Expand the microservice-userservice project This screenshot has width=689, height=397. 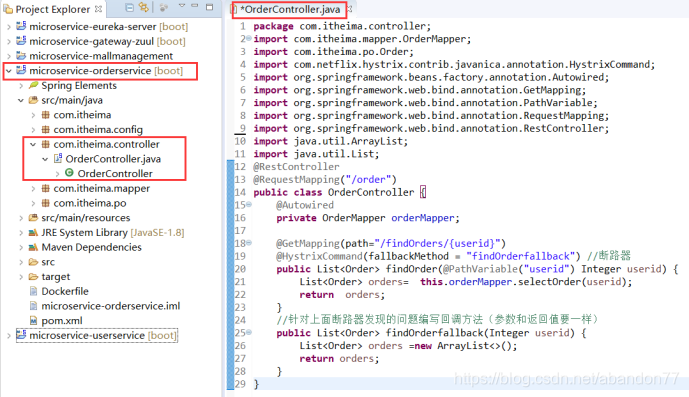9,335
